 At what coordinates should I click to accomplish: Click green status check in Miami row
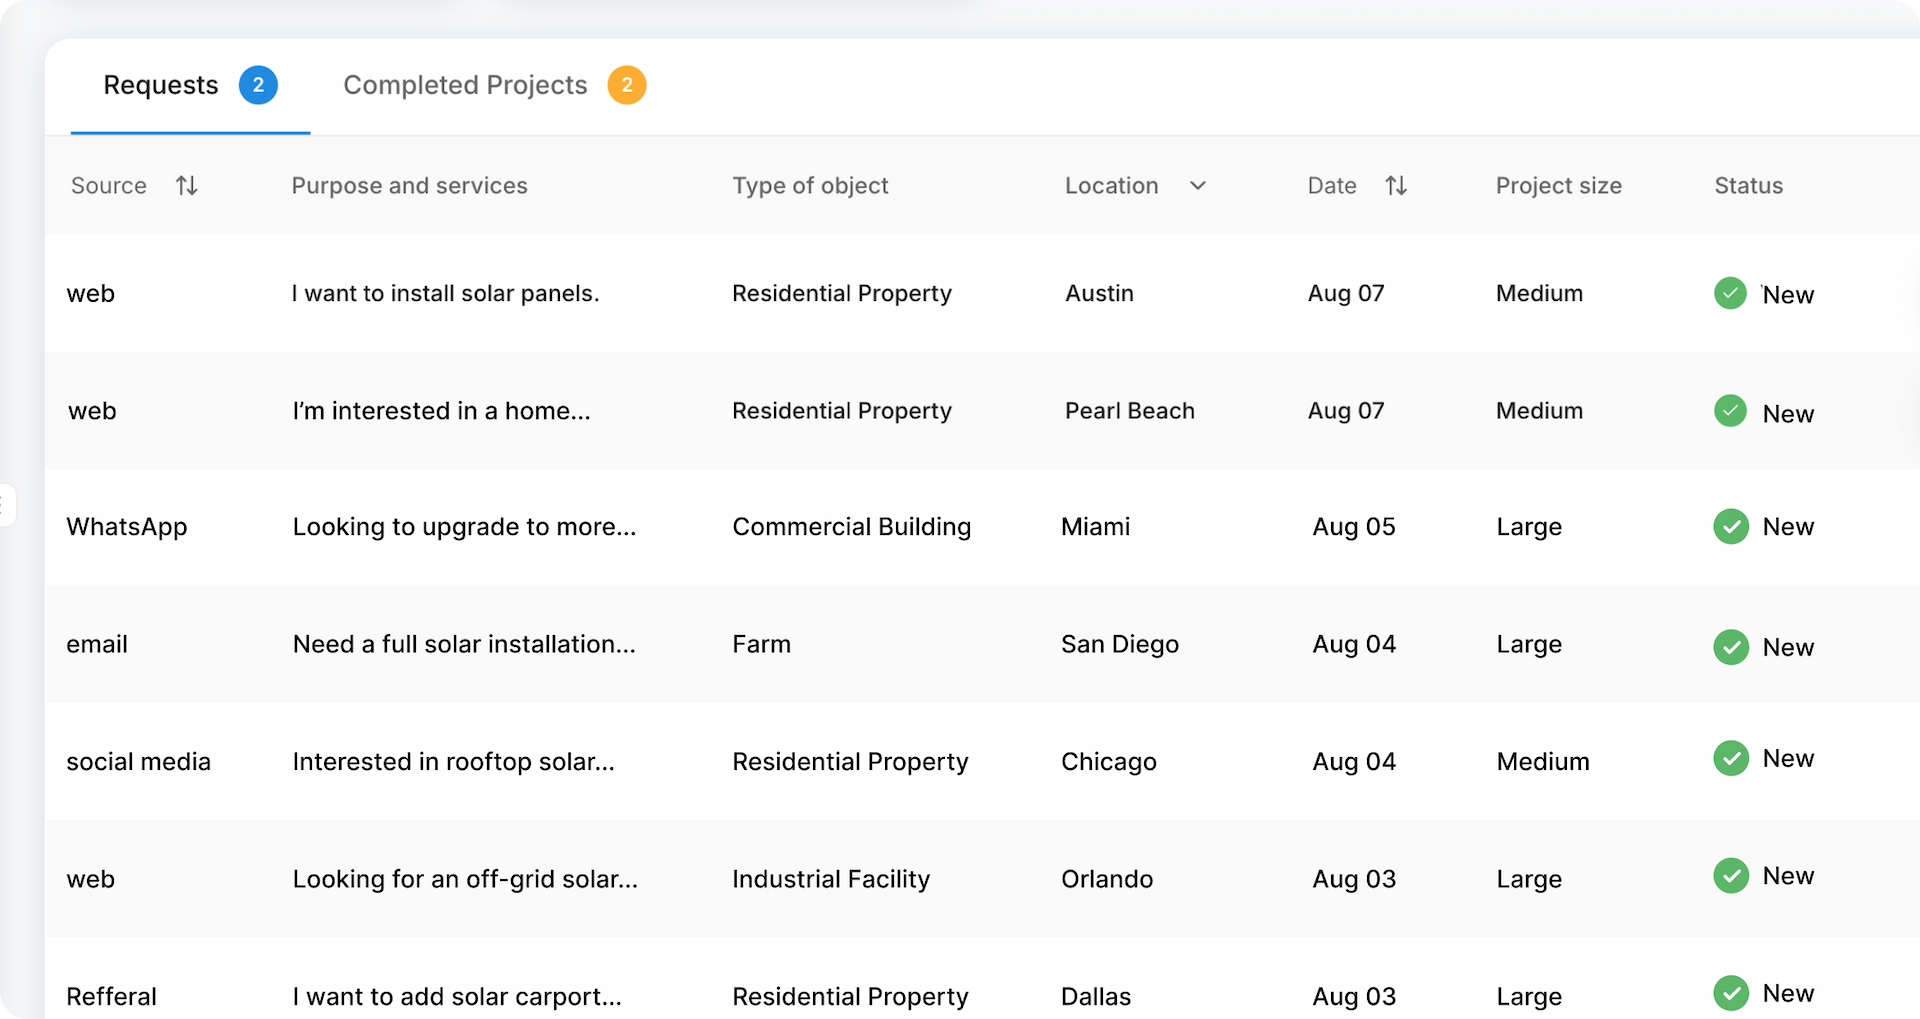pos(1730,527)
